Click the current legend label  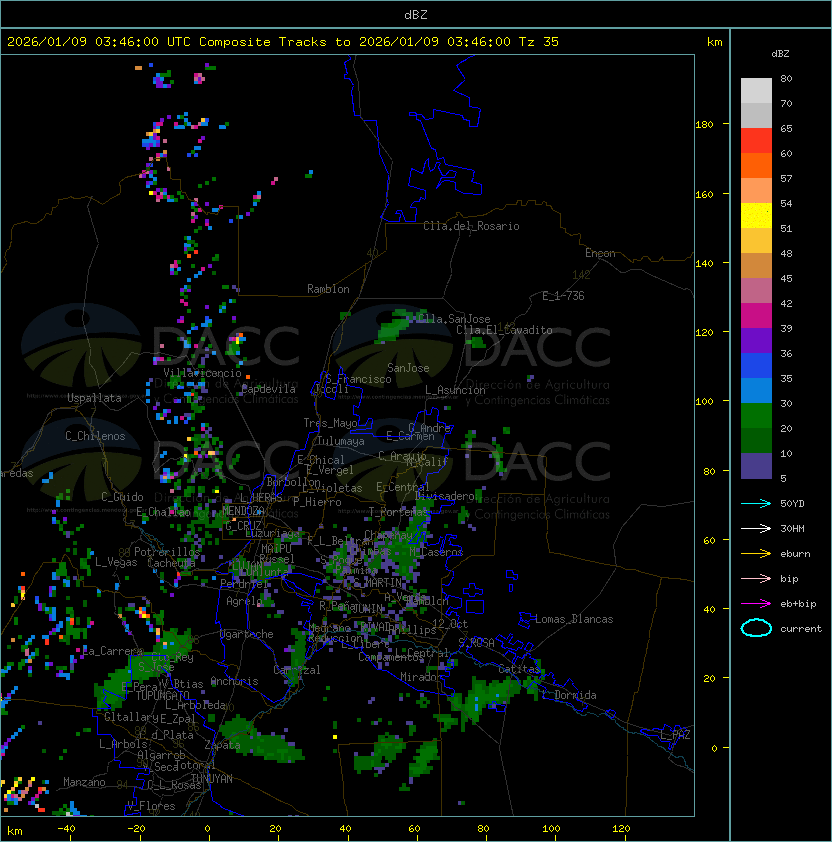pos(801,628)
